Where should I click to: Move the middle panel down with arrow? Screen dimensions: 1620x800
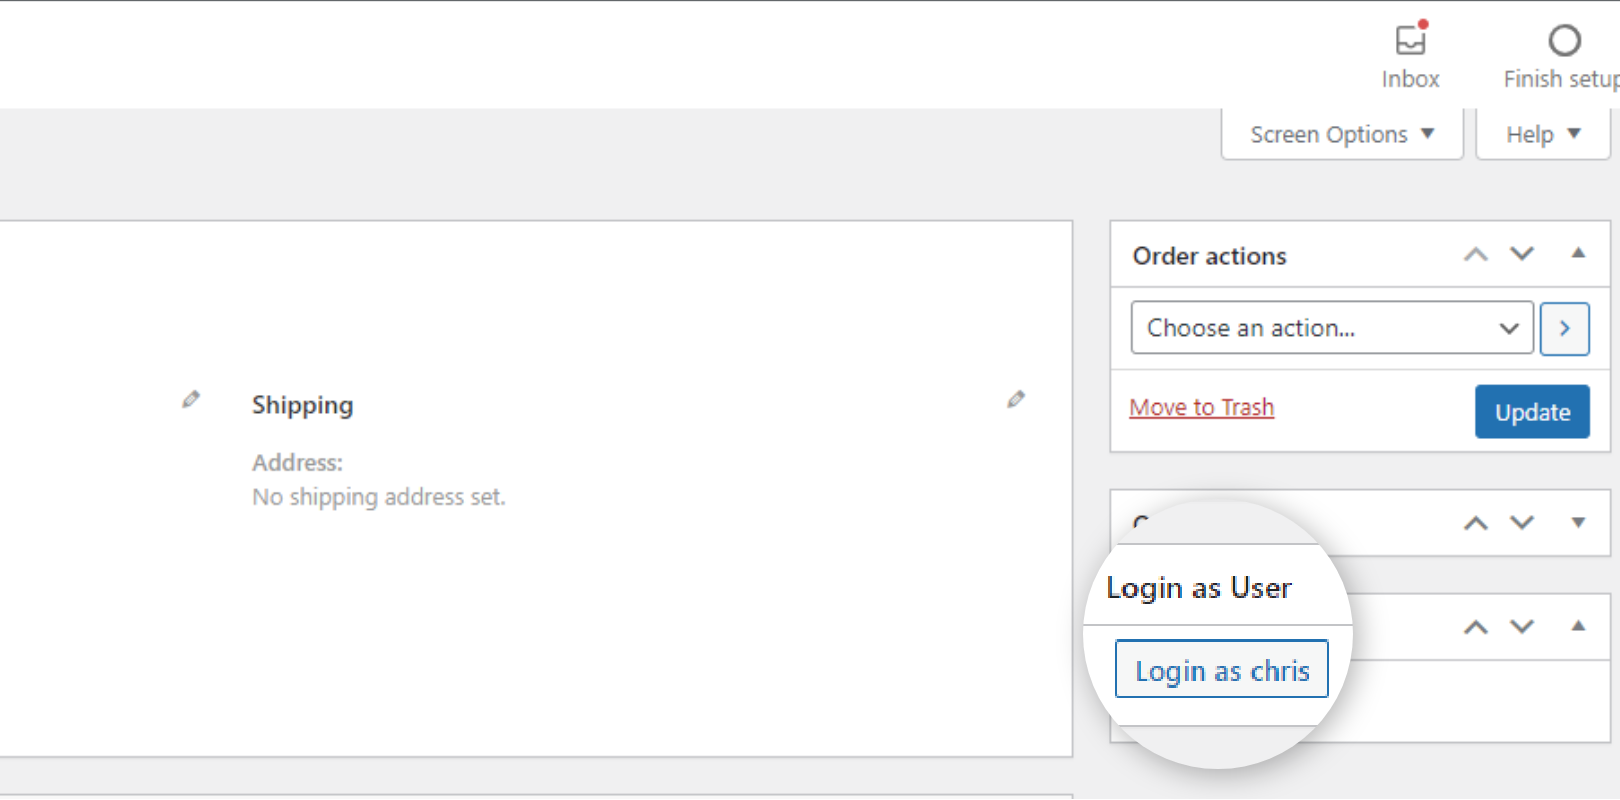pos(1521,522)
